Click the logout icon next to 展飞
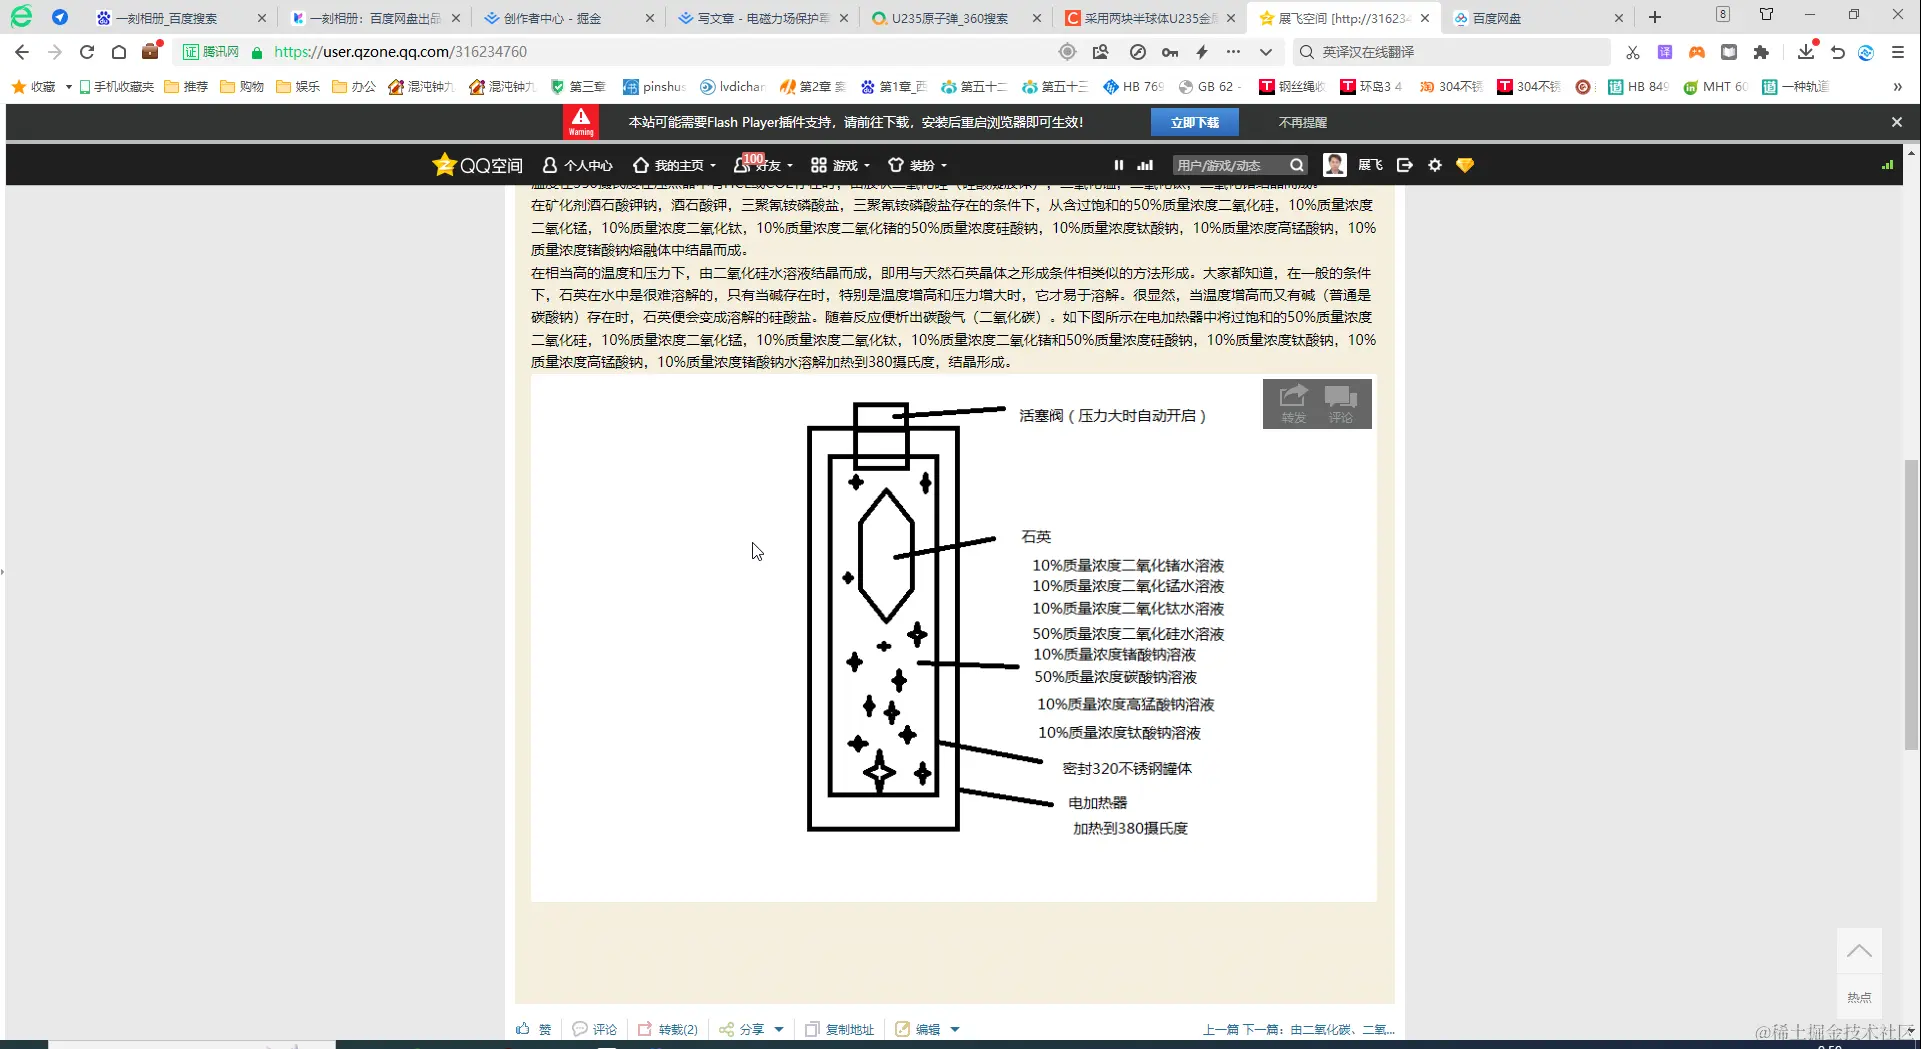Image resolution: width=1921 pixels, height=1049 pixels. coord(1404,165)
